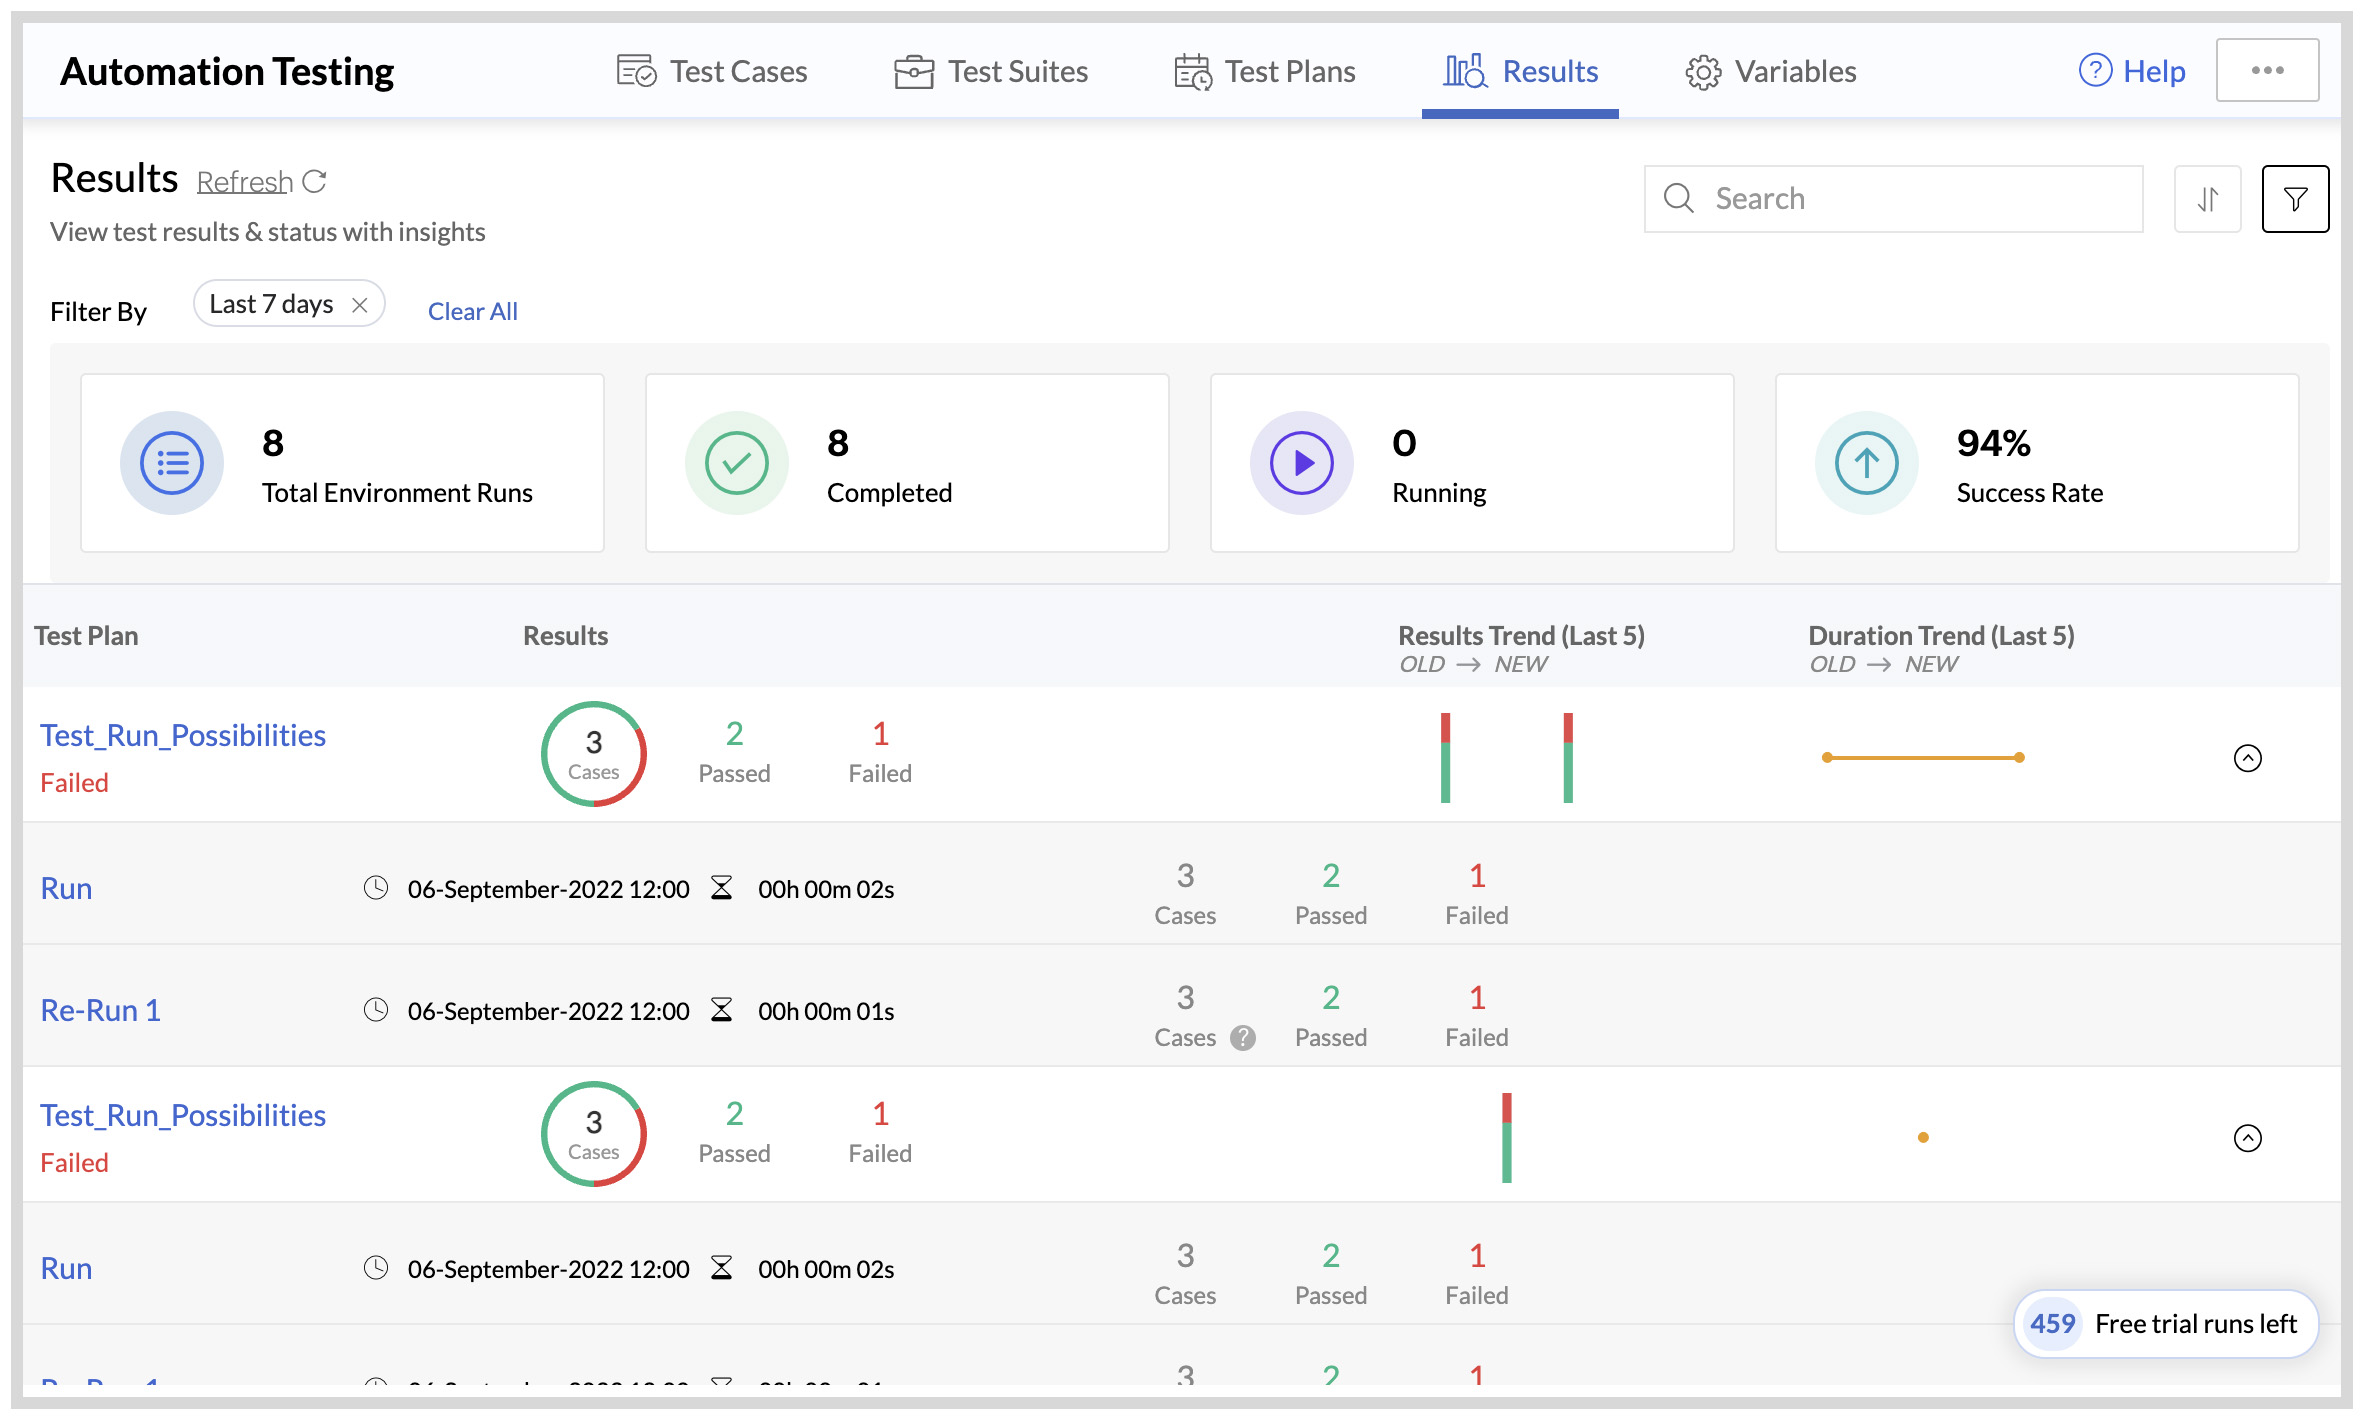This screenshot has height=1420, width=2364.
Task: Click the circular refresh arrow icon
Action: [315, 181]
